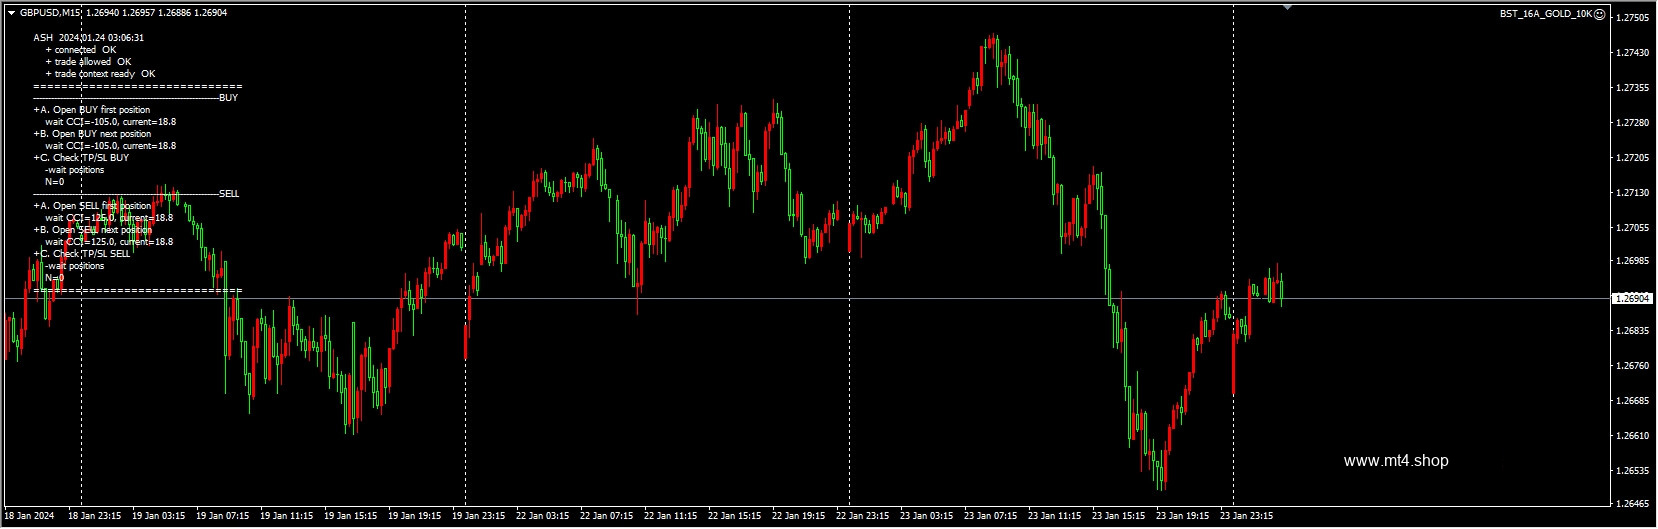Click the '19 Jan 19:15' time label
This screenshot has height=529, width=1658.
tap(415, 517)
